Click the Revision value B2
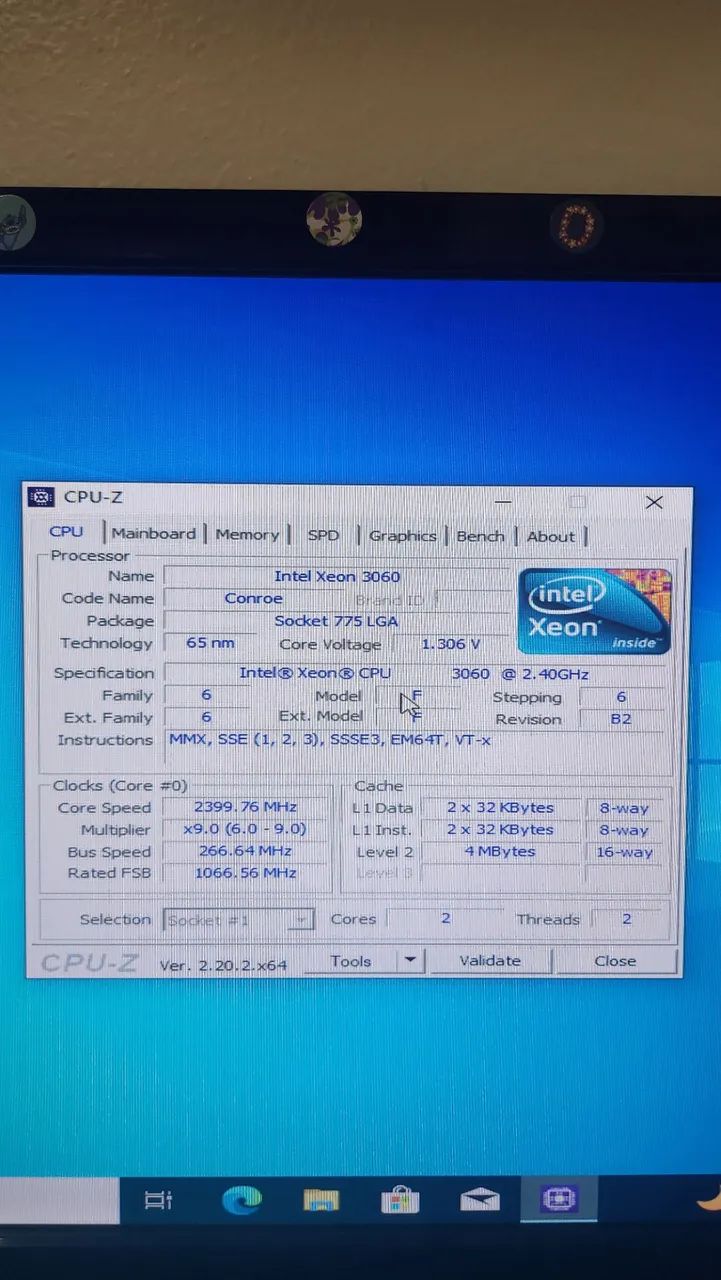The height and width of the screenshot is (1280, 721). click(621, 720)
